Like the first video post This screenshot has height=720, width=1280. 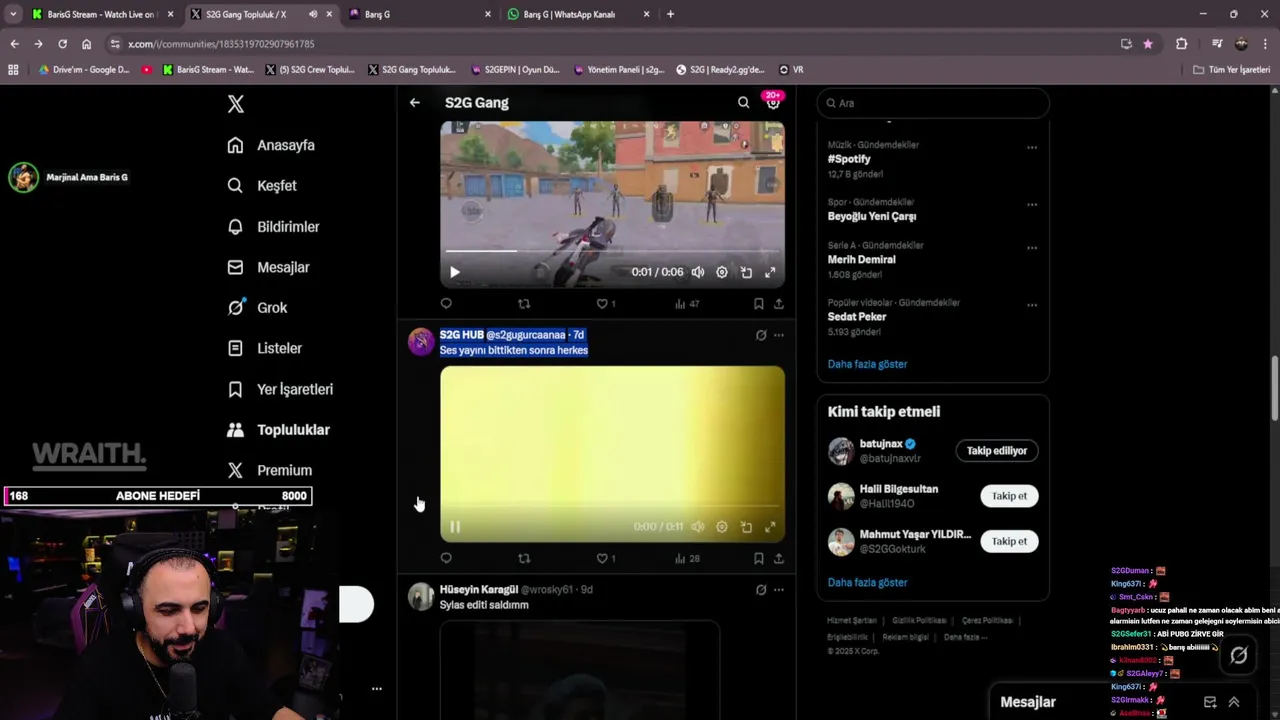606,303
